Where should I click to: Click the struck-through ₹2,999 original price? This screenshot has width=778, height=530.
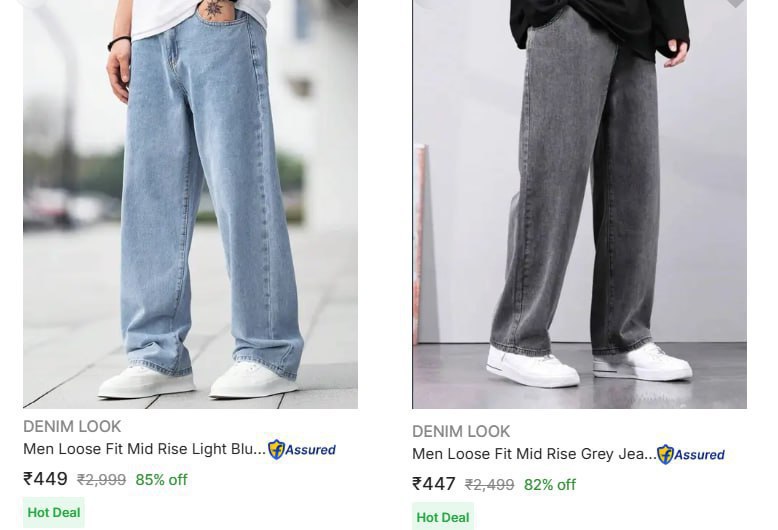[x=101, y=480]
